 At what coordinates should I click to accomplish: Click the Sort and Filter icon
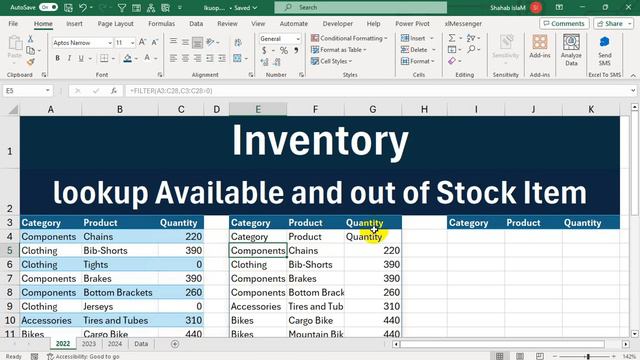pyautogui.click(x=471, y=38)
